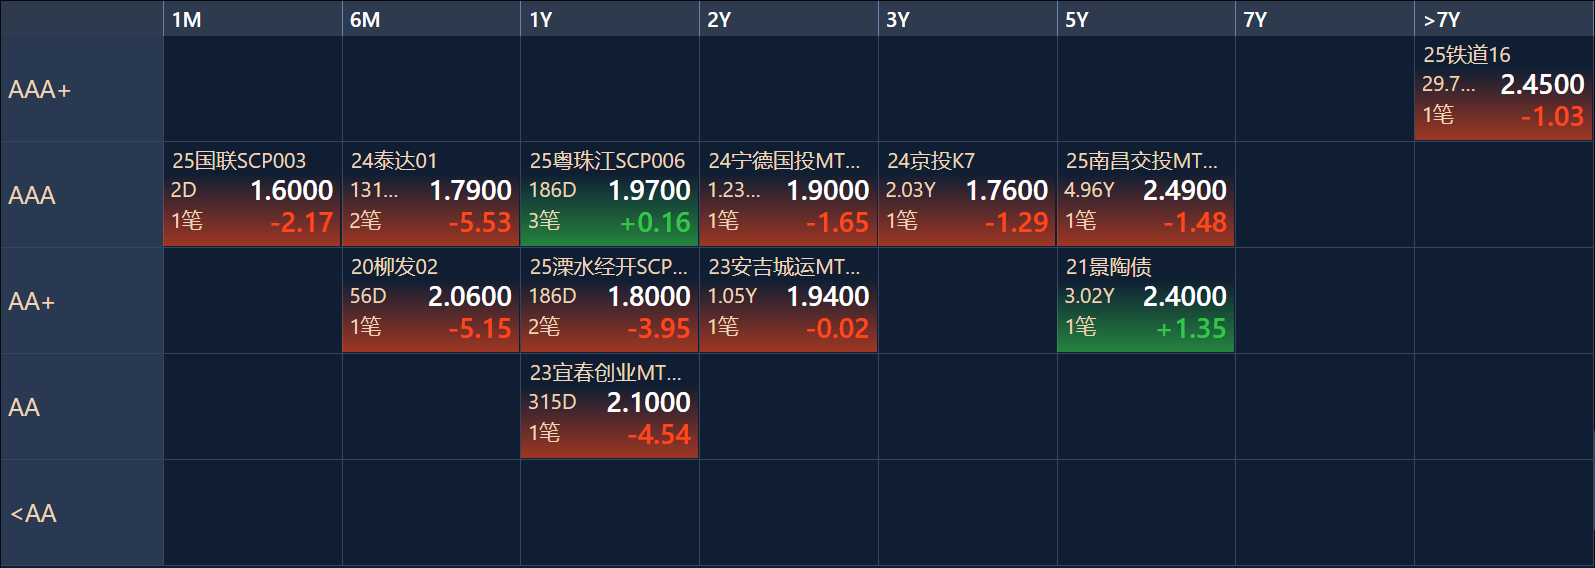The height and width of the screenshot is (568, 1595).
Task: Select the 7Y maturity column header
Action: click(1324, 19)
